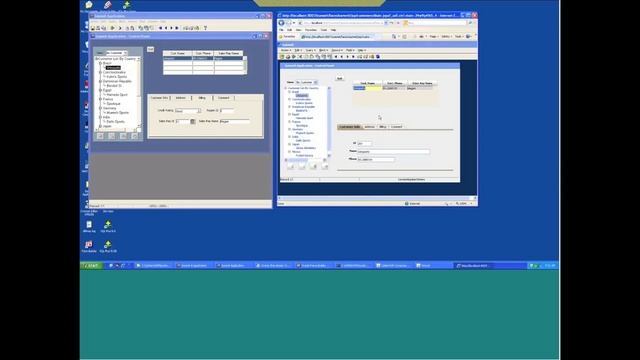
Task: Expand the View combo box in the browser form
Action: click(316, 82)
